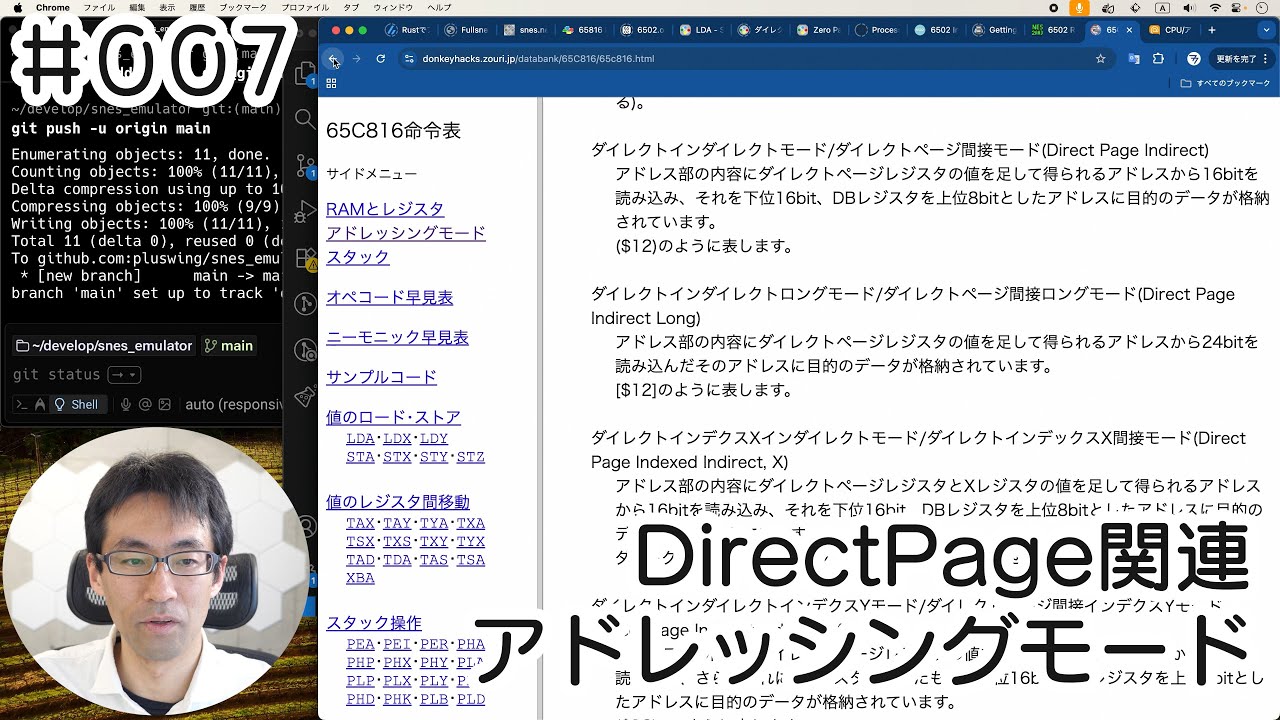Click the orange microphone menu bar icon
Viewport: 1280px width, 720px height.
(x=1079, y=7)
